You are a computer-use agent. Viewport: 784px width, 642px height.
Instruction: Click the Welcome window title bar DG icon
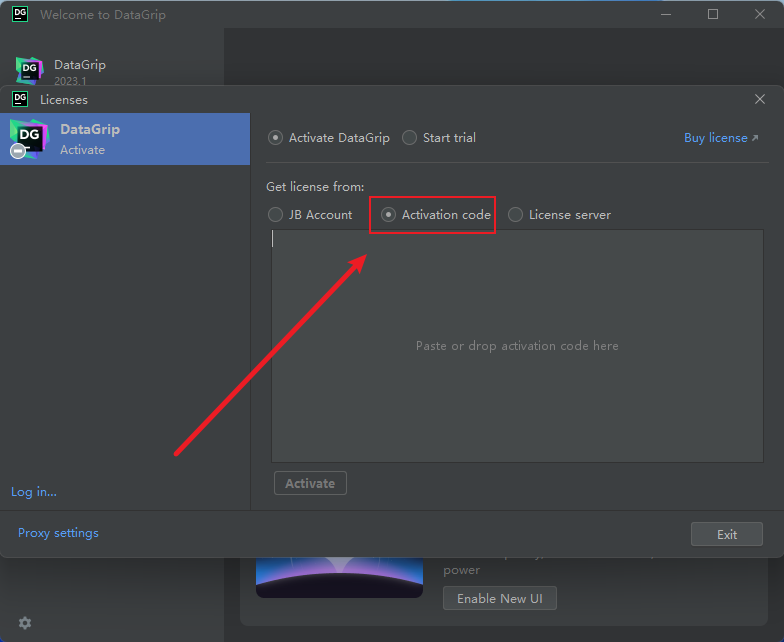(x=20, y=14)
